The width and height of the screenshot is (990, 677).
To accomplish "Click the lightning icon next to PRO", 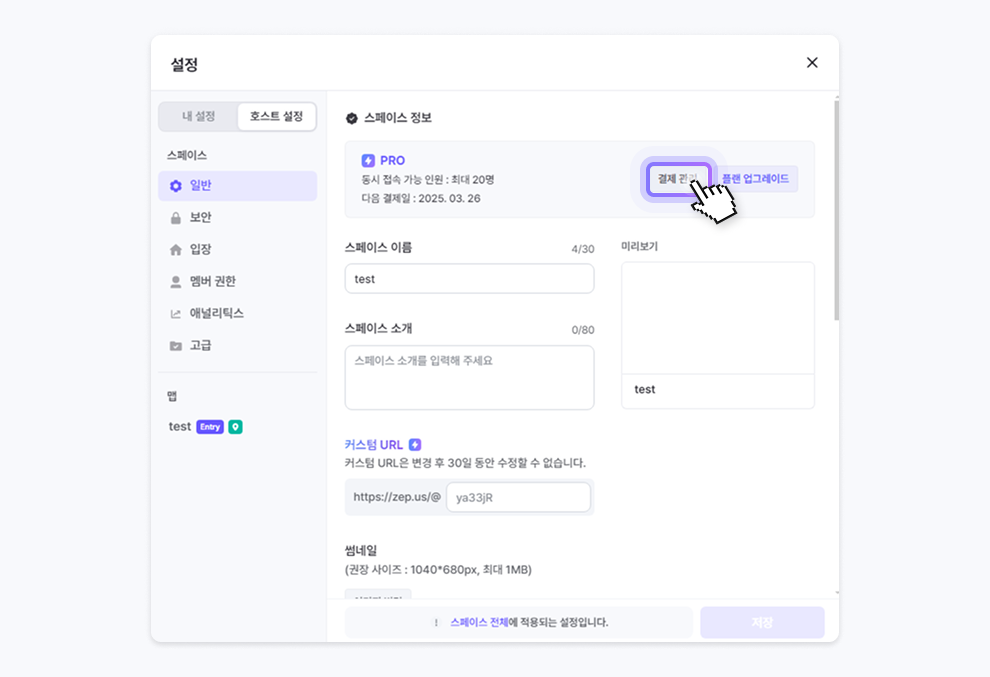I will tap(368, 161).
